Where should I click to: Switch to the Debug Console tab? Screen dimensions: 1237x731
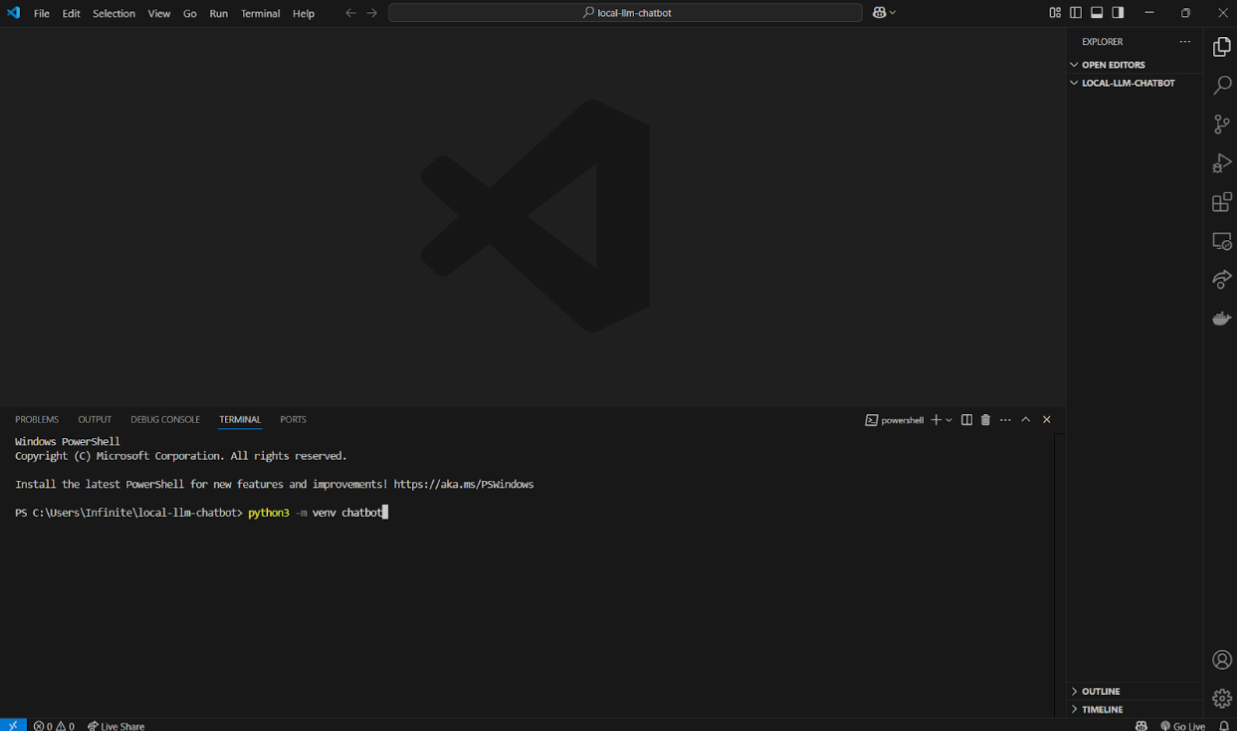[x=165, y=420]
